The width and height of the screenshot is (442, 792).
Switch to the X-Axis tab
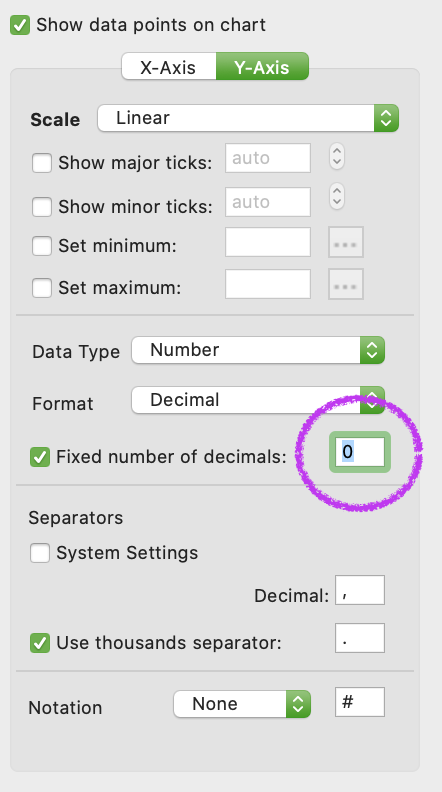click(x=168, y=67)
